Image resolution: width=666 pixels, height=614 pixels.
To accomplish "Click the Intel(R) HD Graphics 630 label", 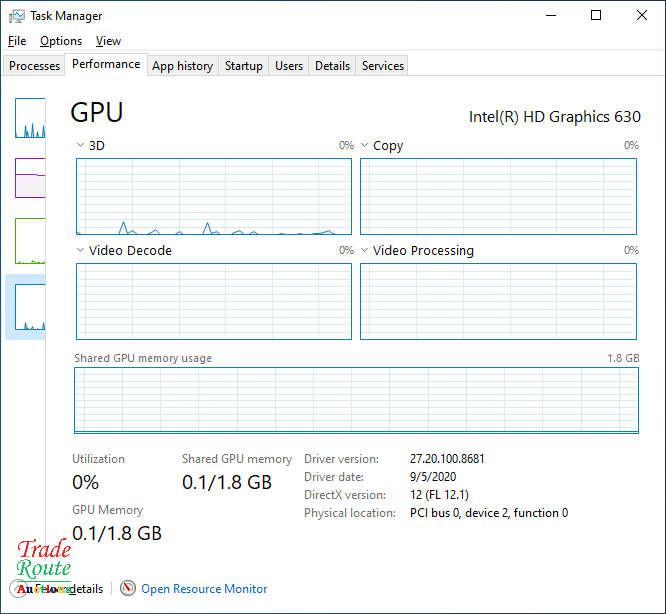I will [554, 117].
